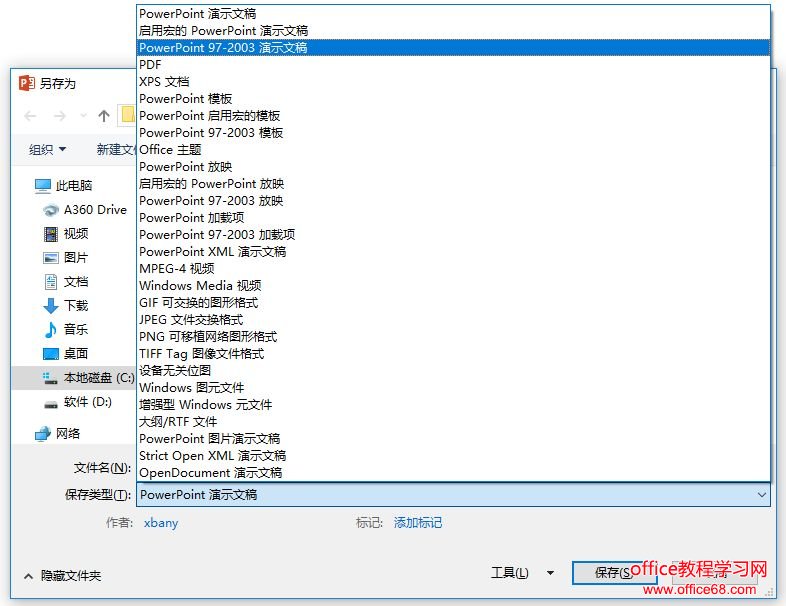Click the 下载 download arrow icon

coord(51,306)
